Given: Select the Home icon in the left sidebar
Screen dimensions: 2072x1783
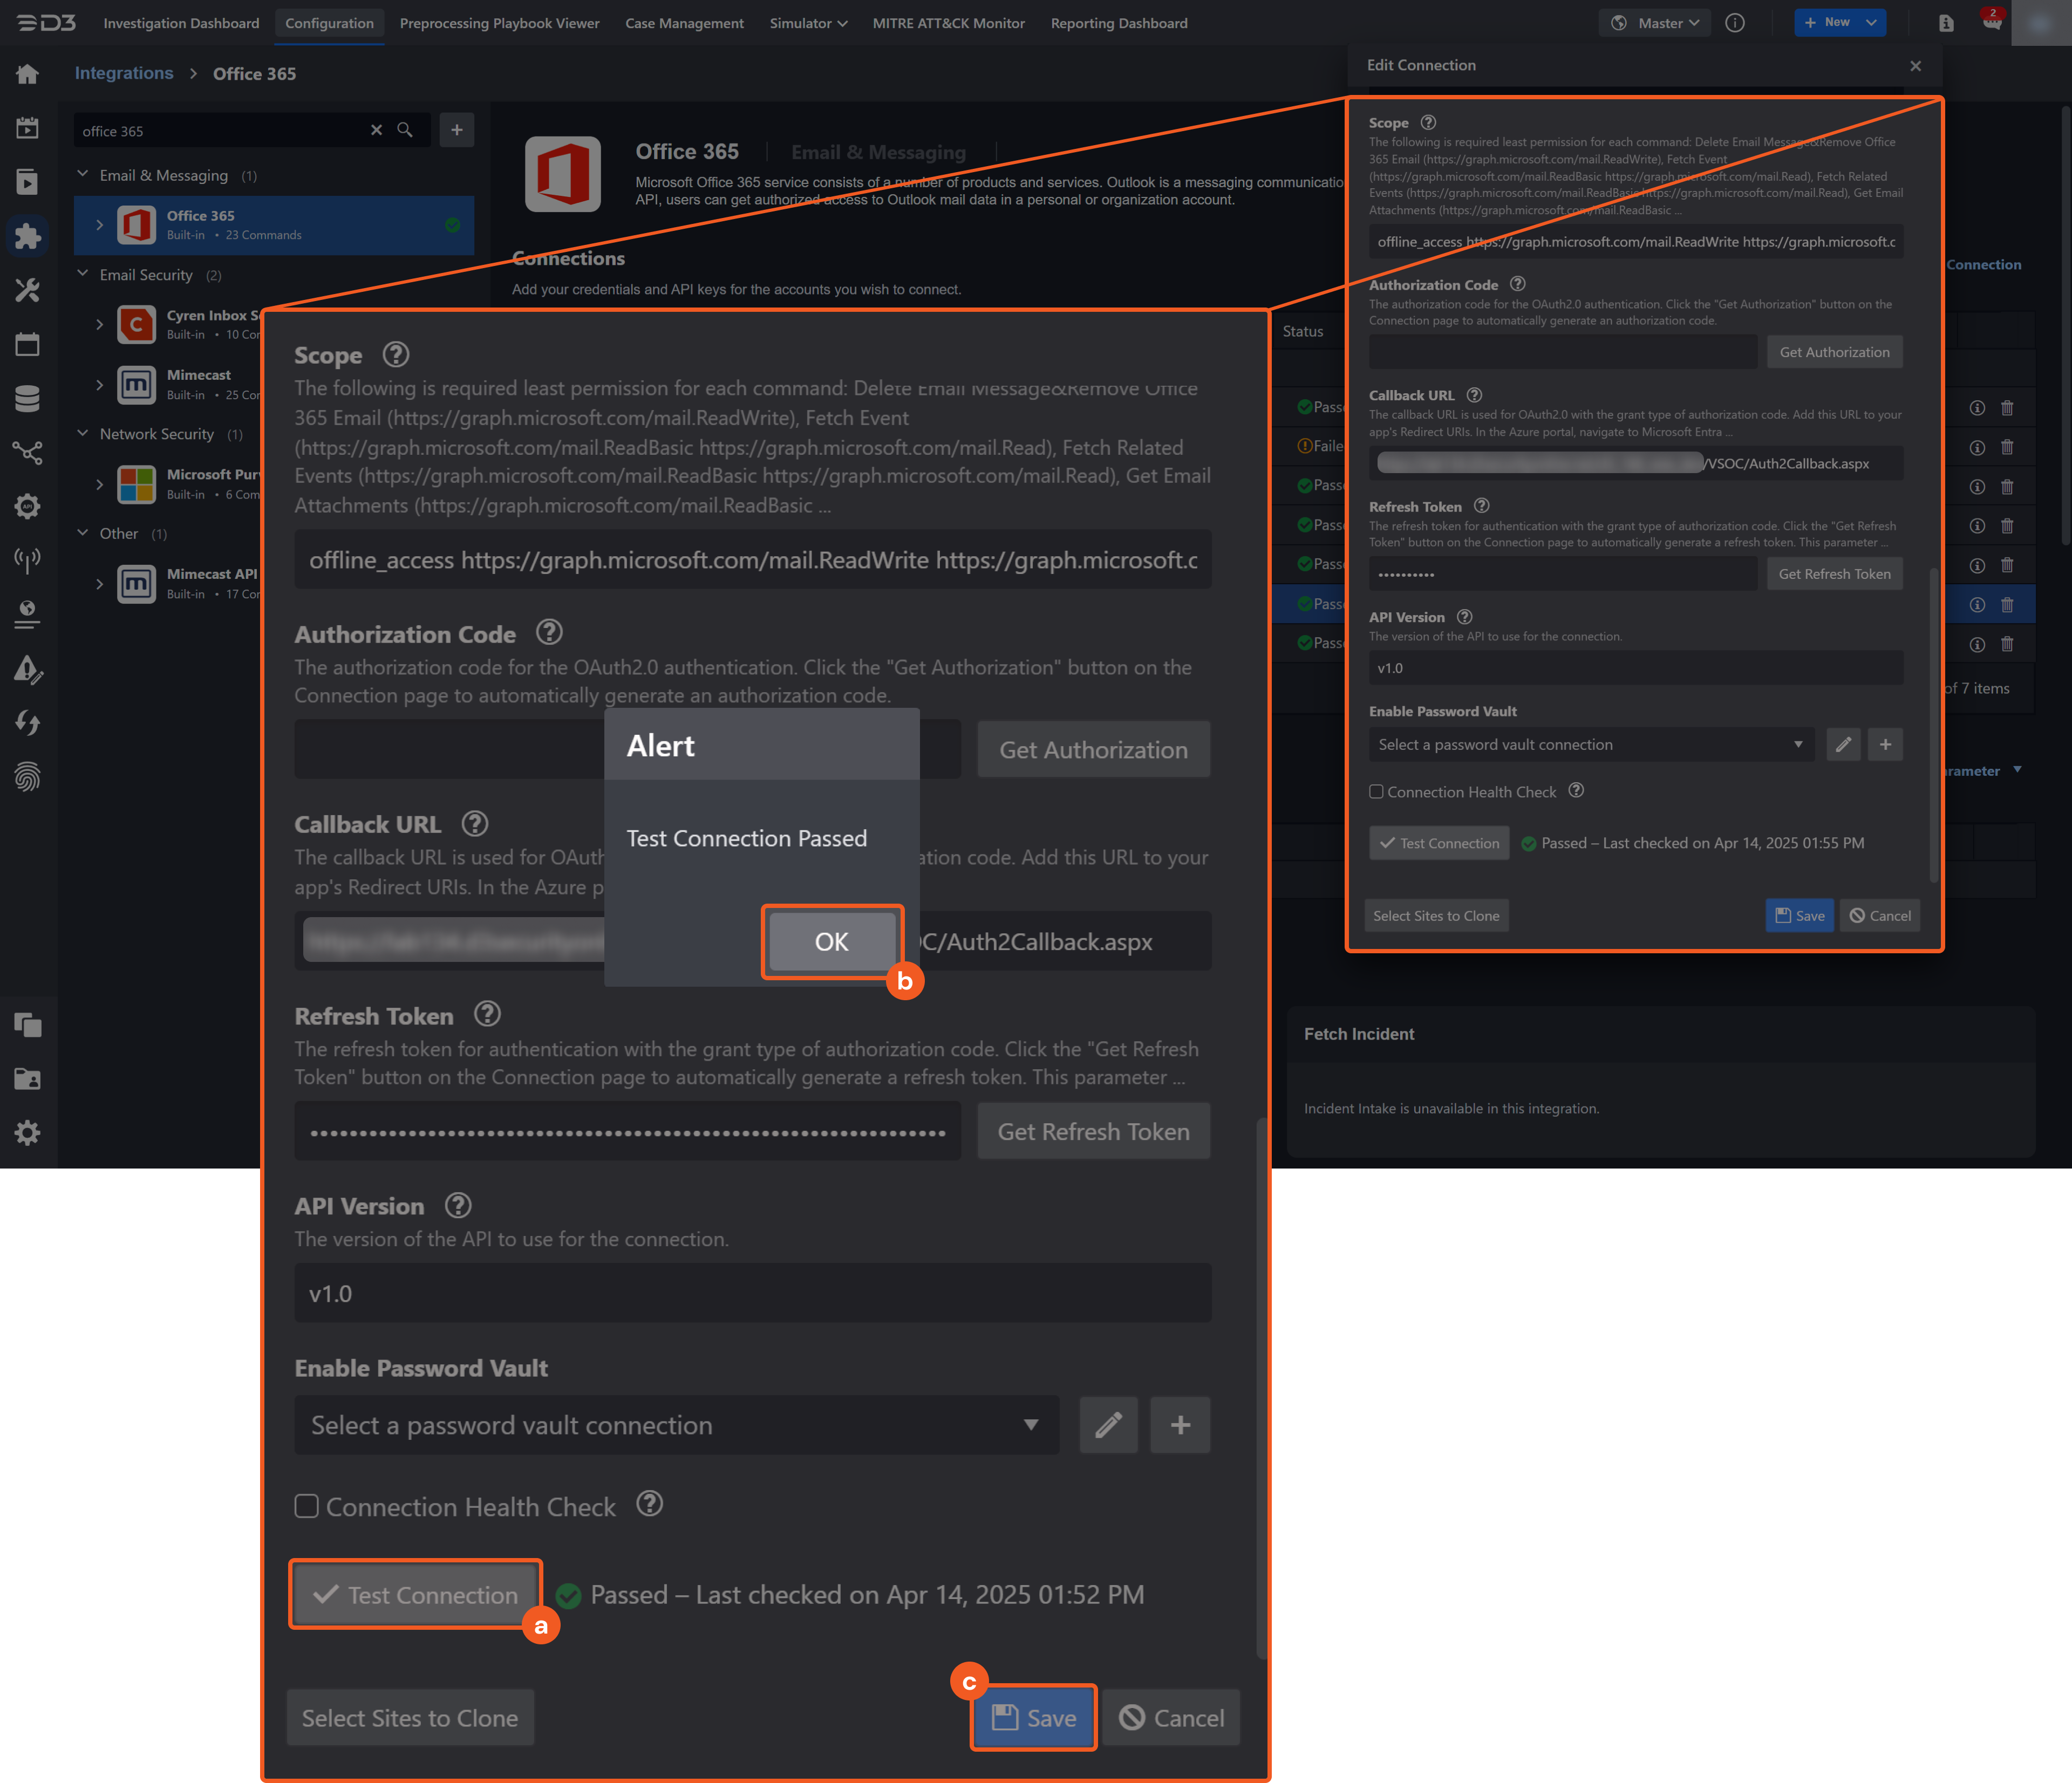Looking at the screenshot, I should point(27,73).
